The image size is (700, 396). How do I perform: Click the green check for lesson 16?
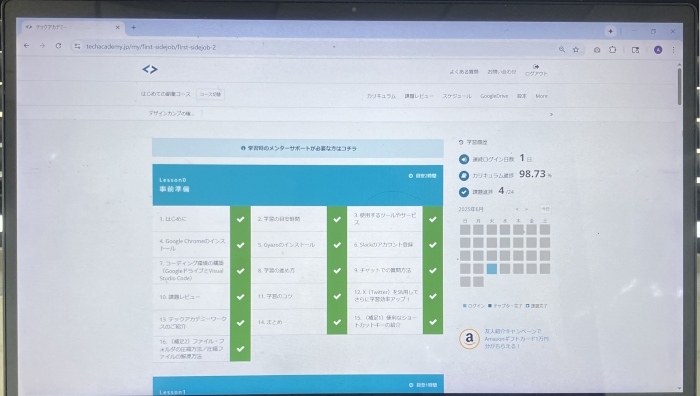point(240,348)
